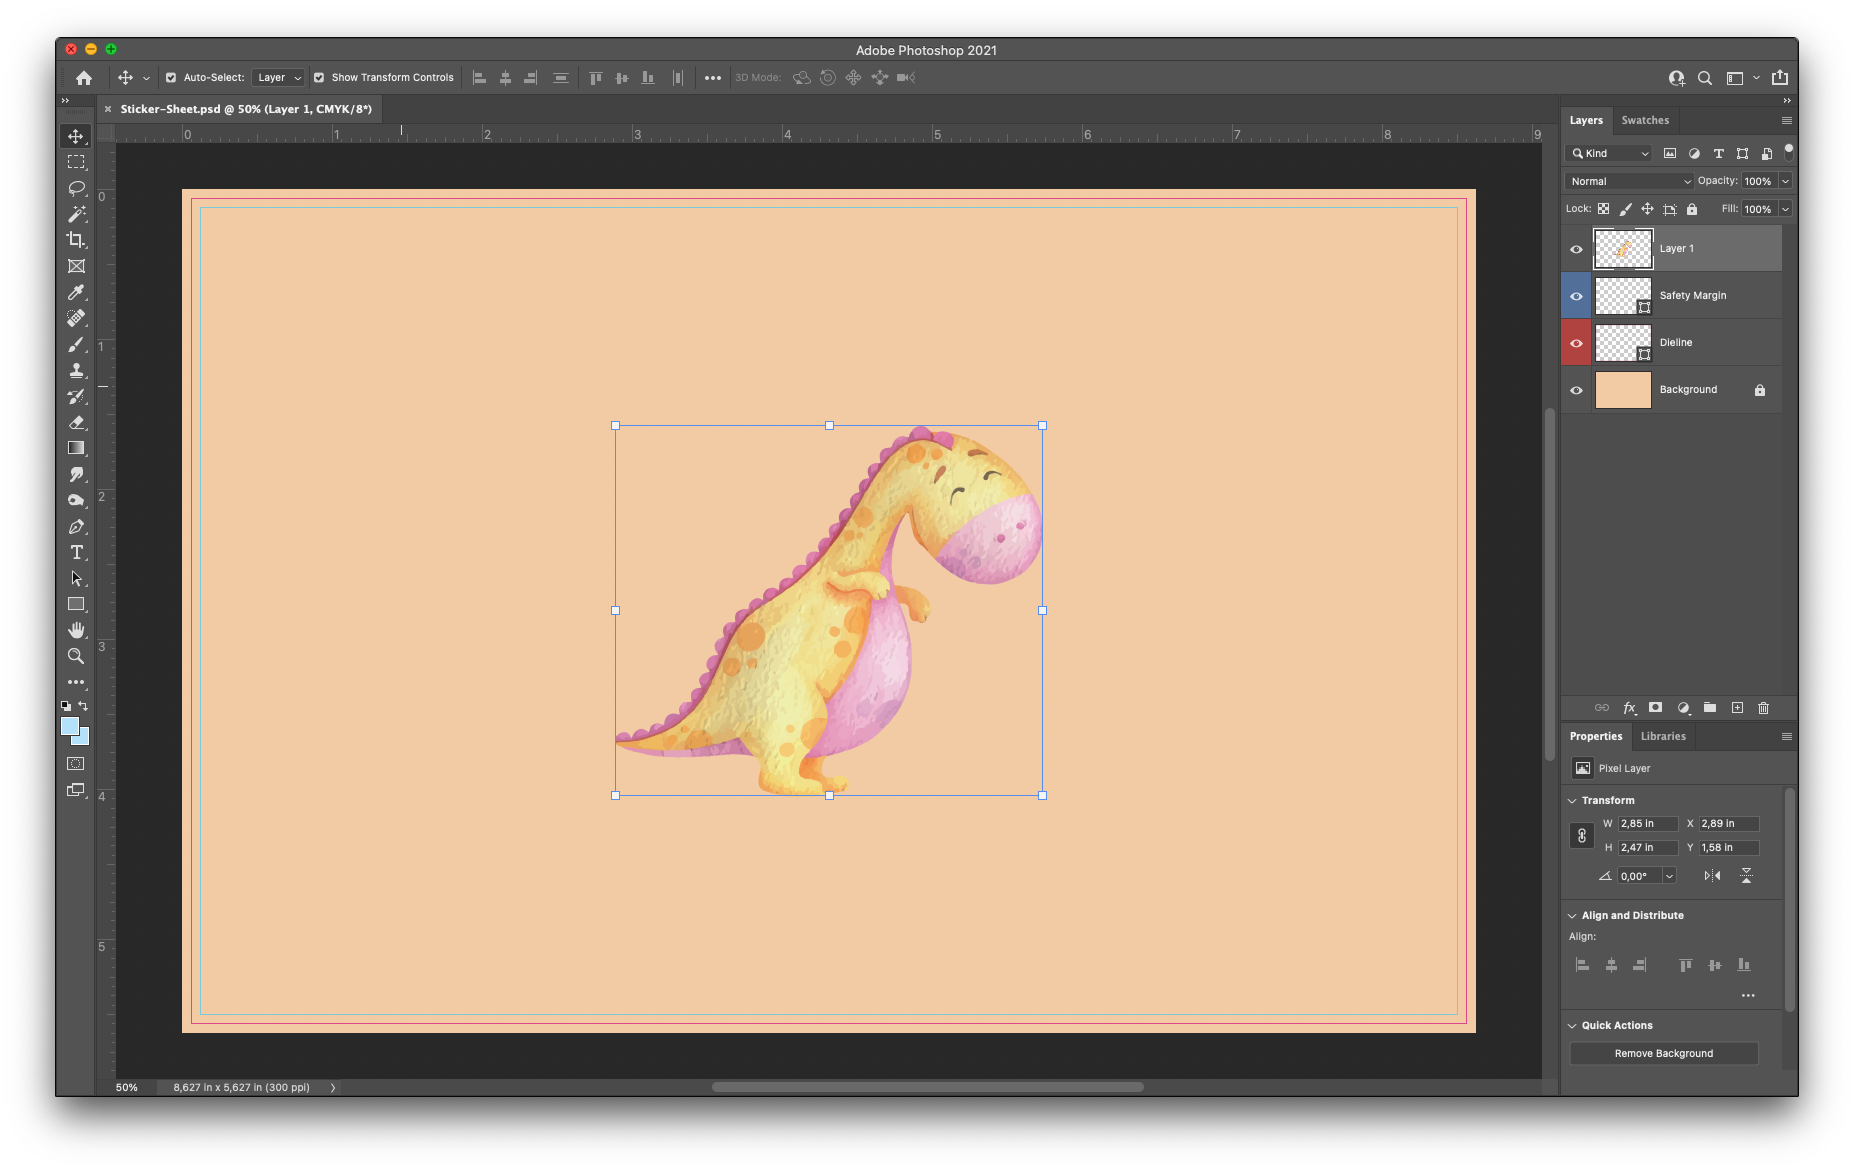Select the Eyedropper tool
This screenshot has width=1854, height=1170.
[x=76, y=292]
